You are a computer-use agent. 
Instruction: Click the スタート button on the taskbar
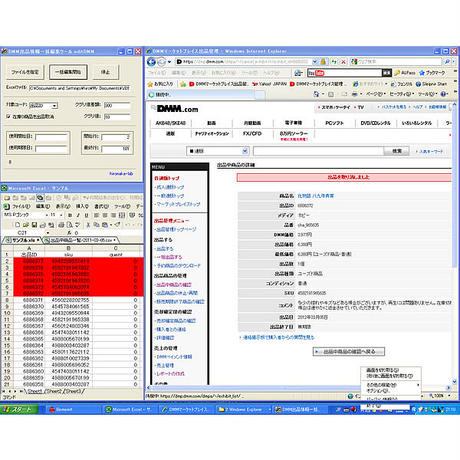[19, 409]
